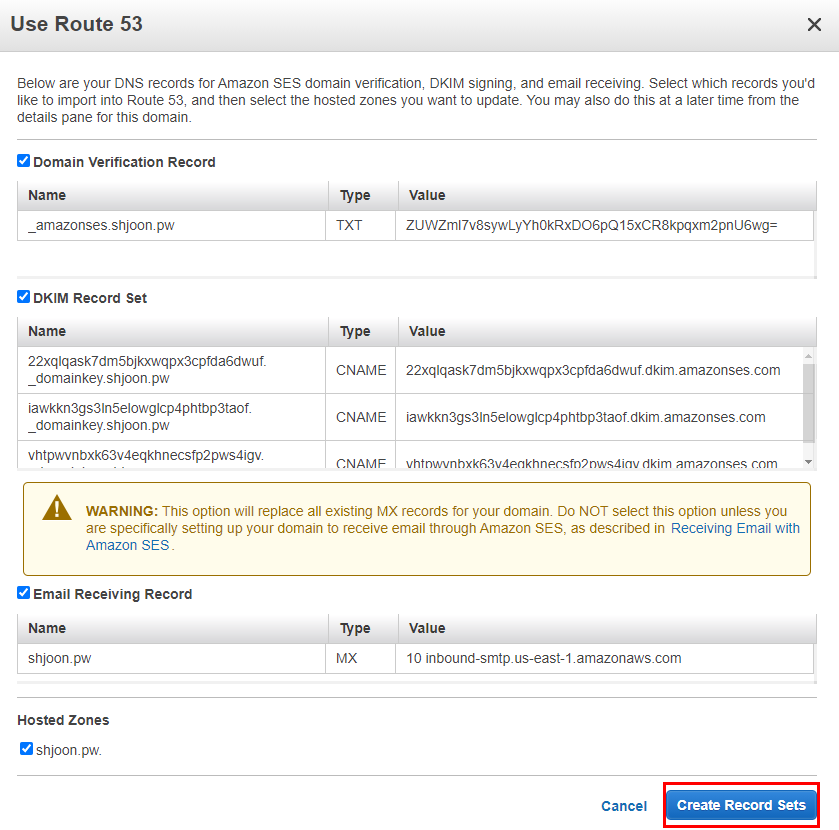This screenshot has height=830, width=839.
Task: Toggle the DKIM Record Set checkbox
Action: 24,296
